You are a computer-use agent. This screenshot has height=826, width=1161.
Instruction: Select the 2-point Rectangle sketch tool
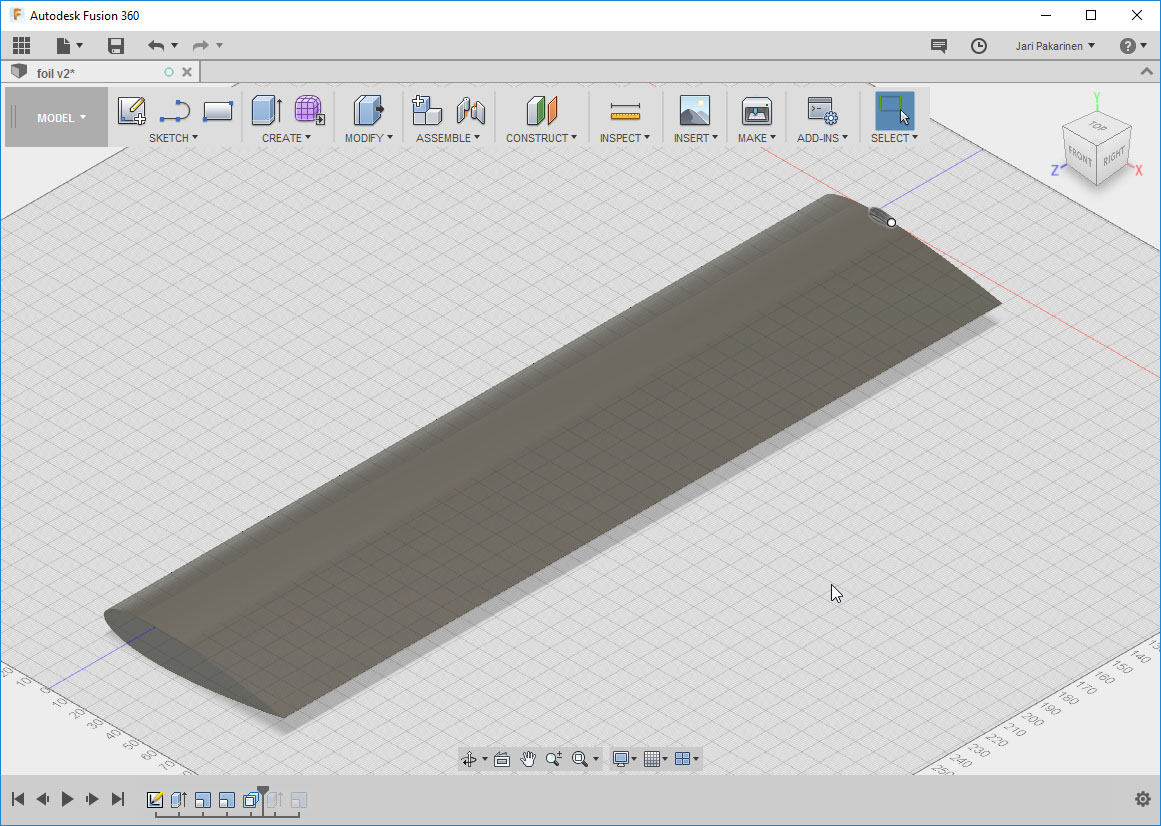[x=218, y=110]
